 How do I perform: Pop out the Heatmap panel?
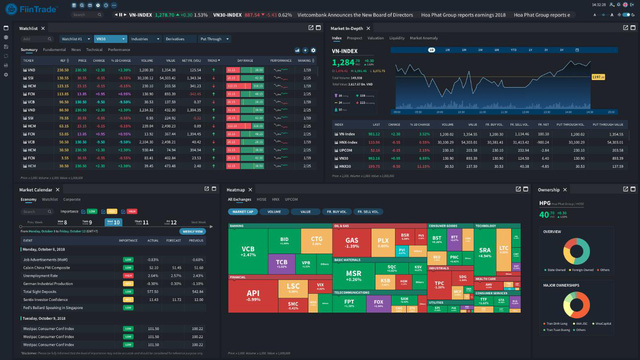[x=518, y=189]
